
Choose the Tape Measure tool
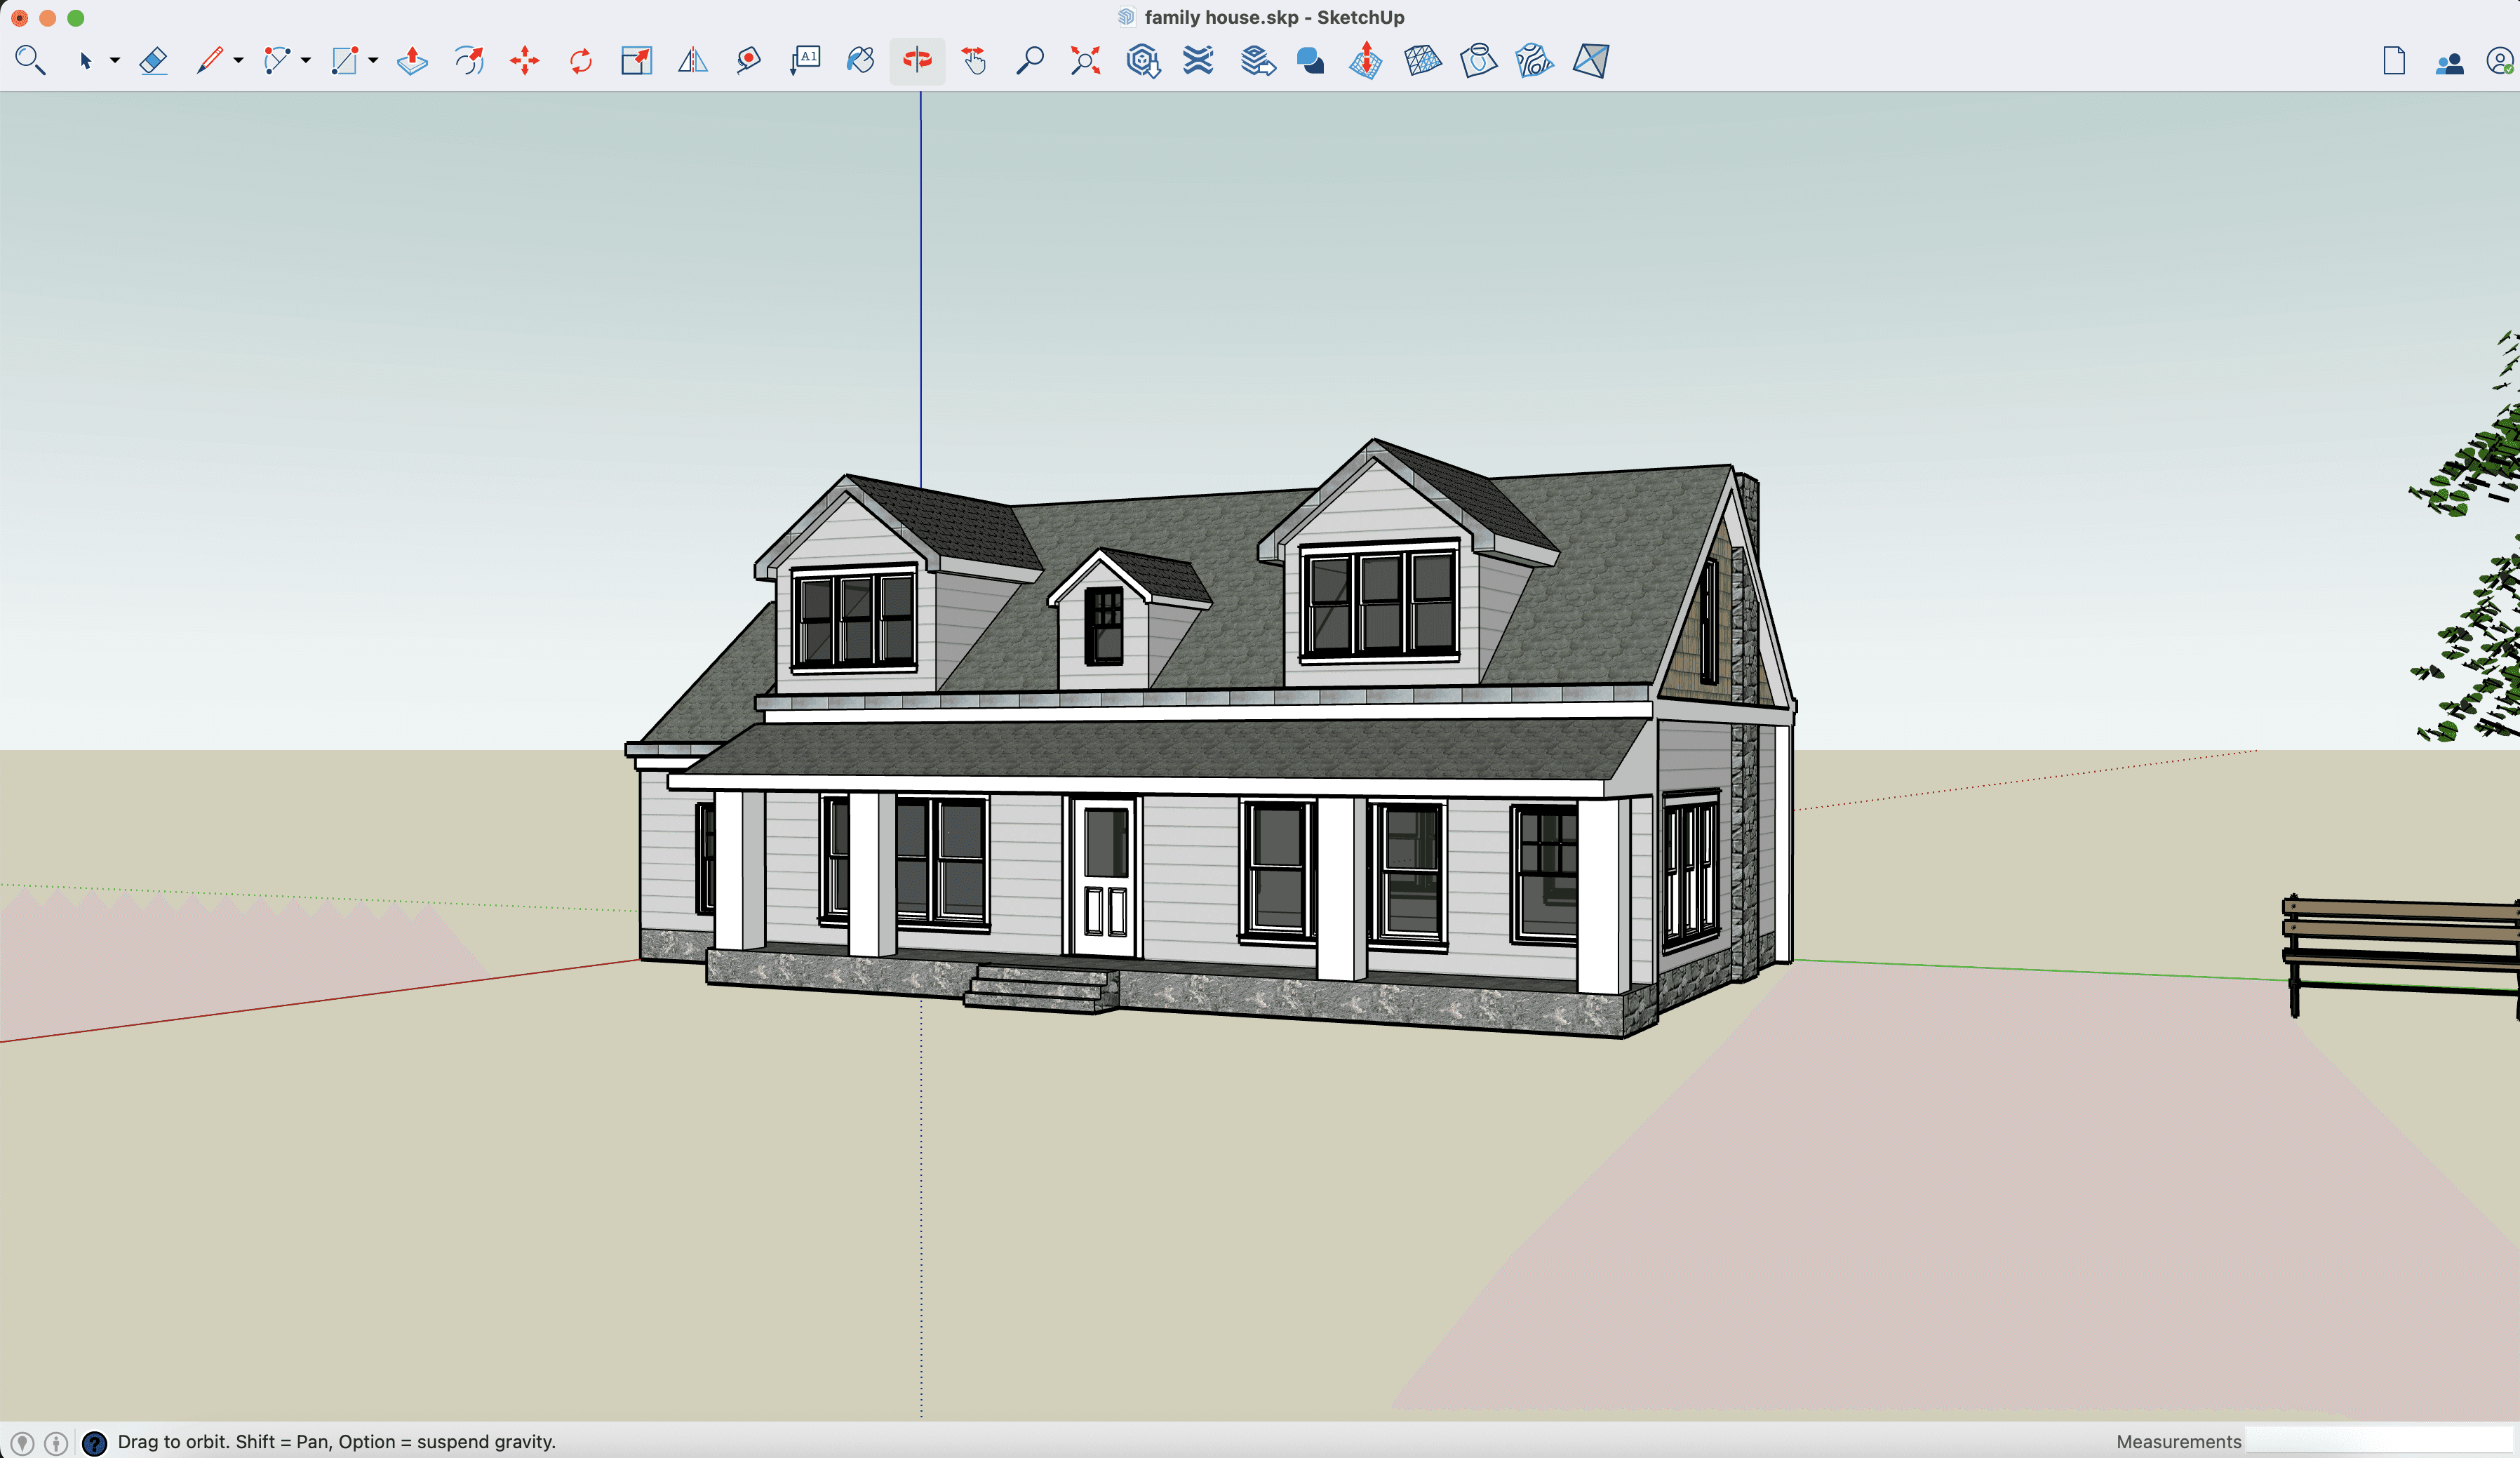point(748,61)
